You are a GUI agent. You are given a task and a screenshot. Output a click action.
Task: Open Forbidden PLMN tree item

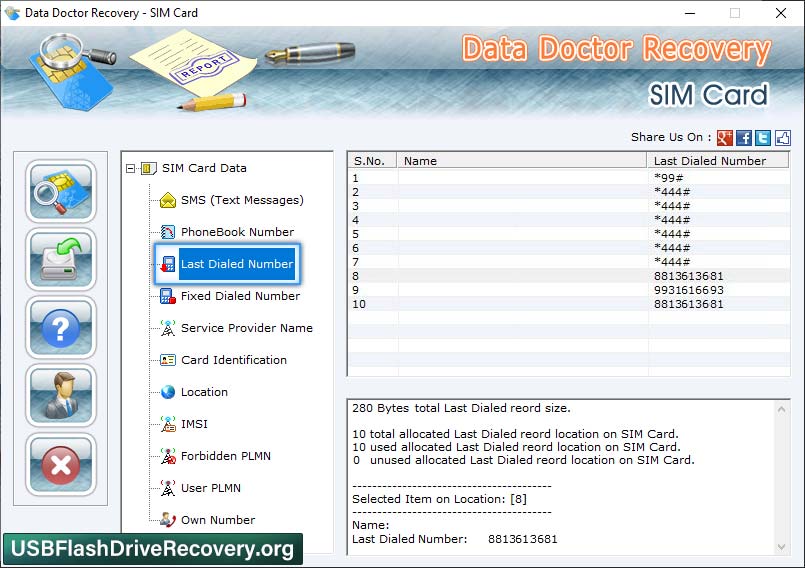click(226, 456)
